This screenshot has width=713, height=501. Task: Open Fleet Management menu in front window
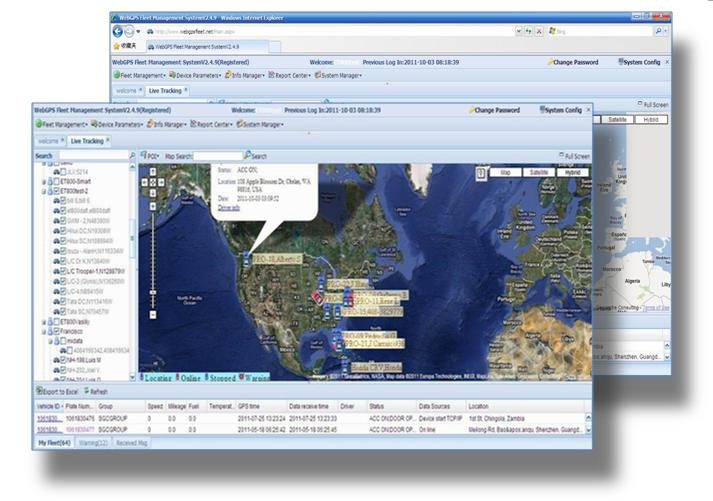click(61, 124)
